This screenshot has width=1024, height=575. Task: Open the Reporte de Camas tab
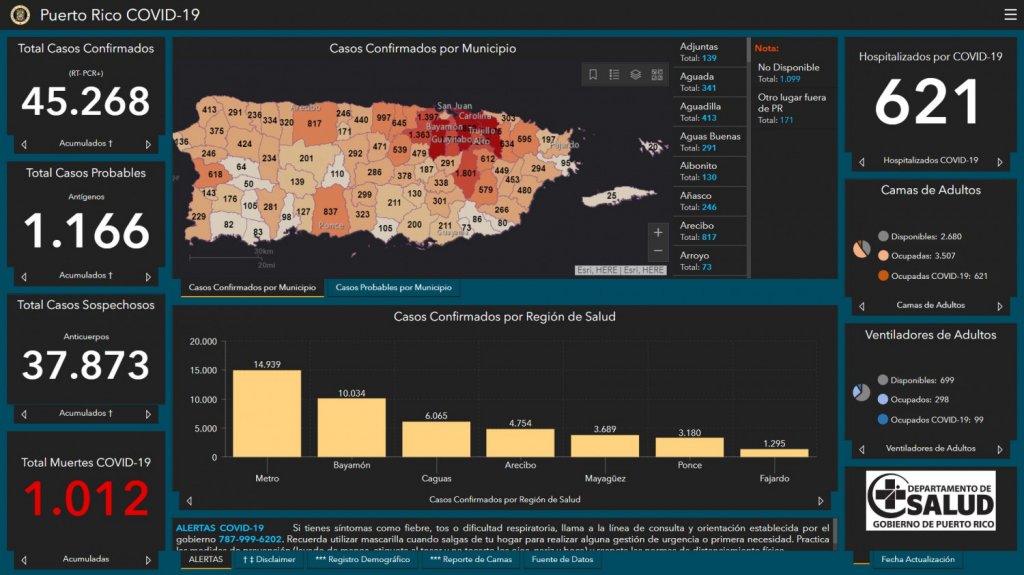click(470, 560)
